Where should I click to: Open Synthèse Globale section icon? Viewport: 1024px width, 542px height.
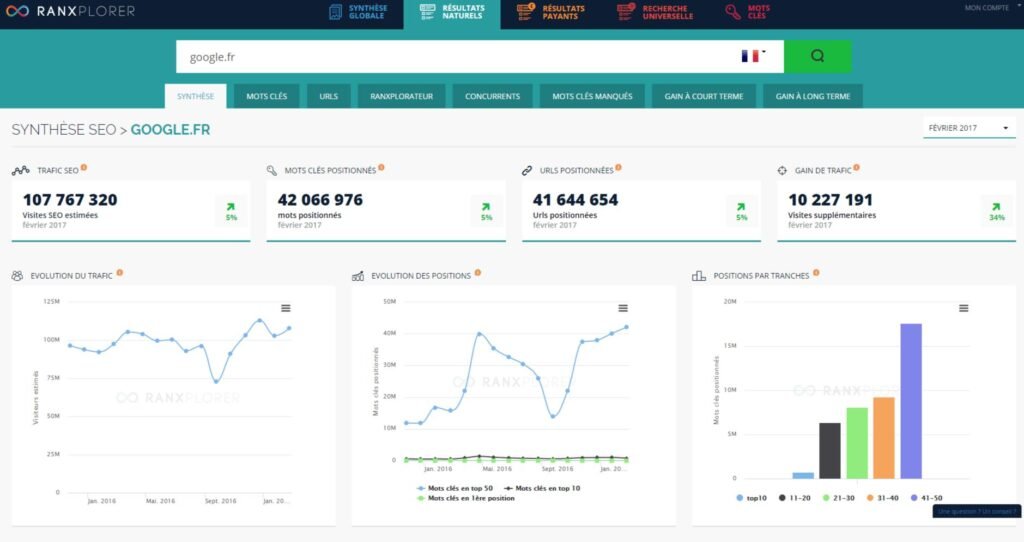click(336, 12)
